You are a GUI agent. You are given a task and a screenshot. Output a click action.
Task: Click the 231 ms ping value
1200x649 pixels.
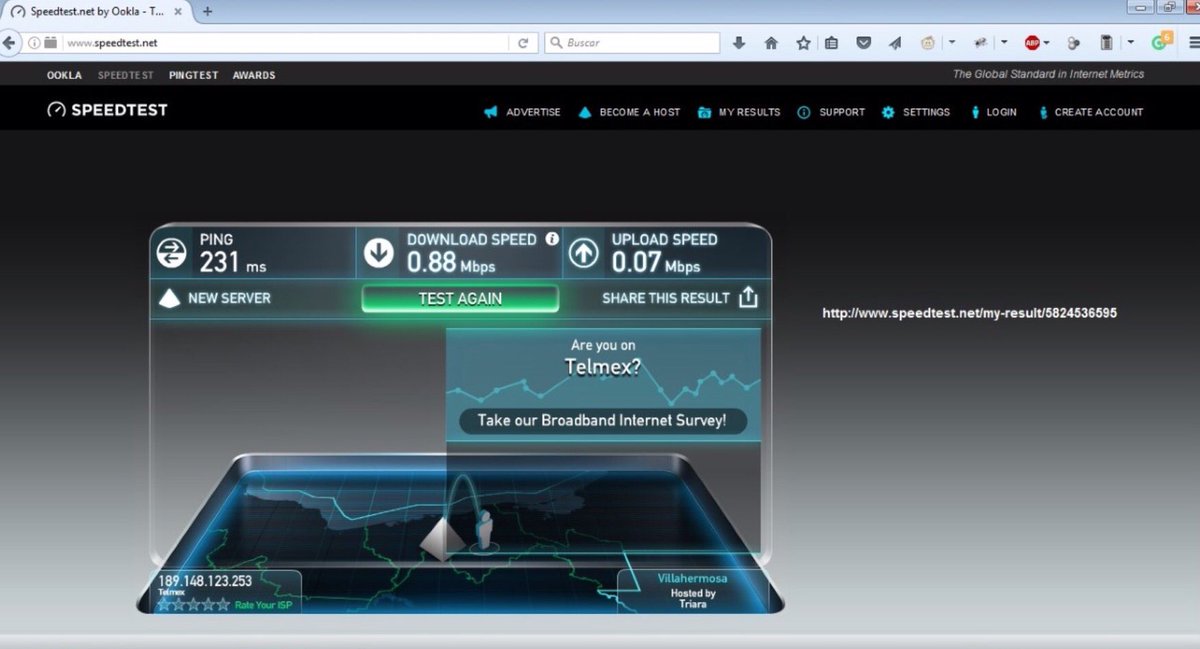coord(233,263)
